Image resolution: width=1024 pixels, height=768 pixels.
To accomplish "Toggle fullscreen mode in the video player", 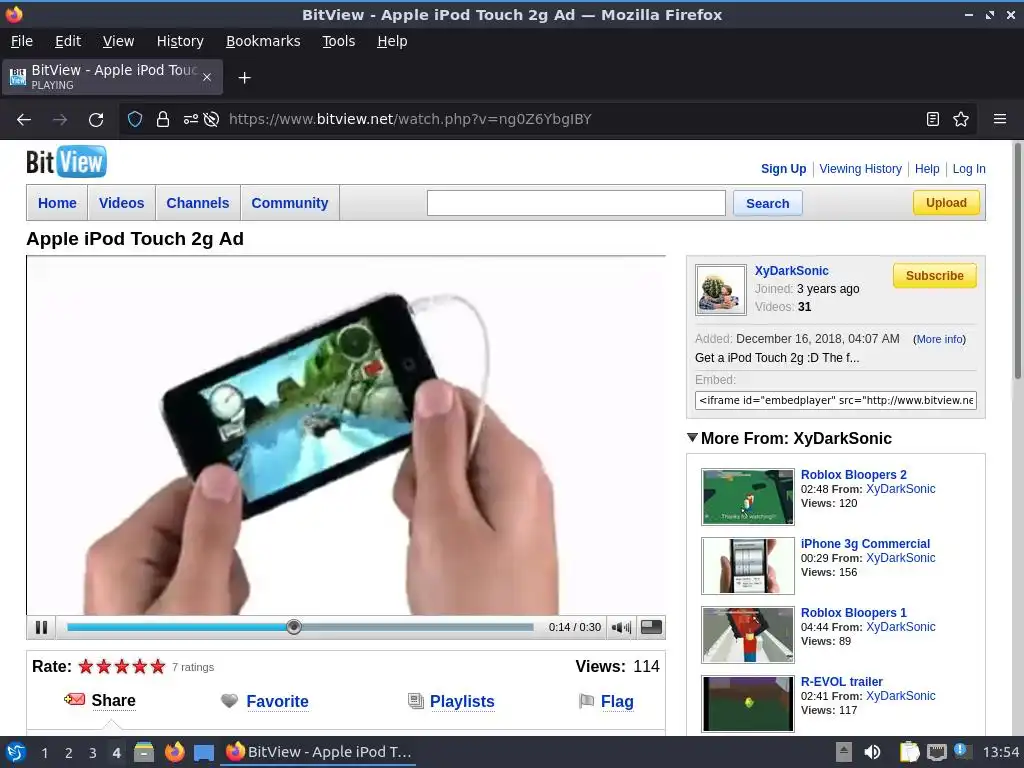I will [x=651, y=628].
